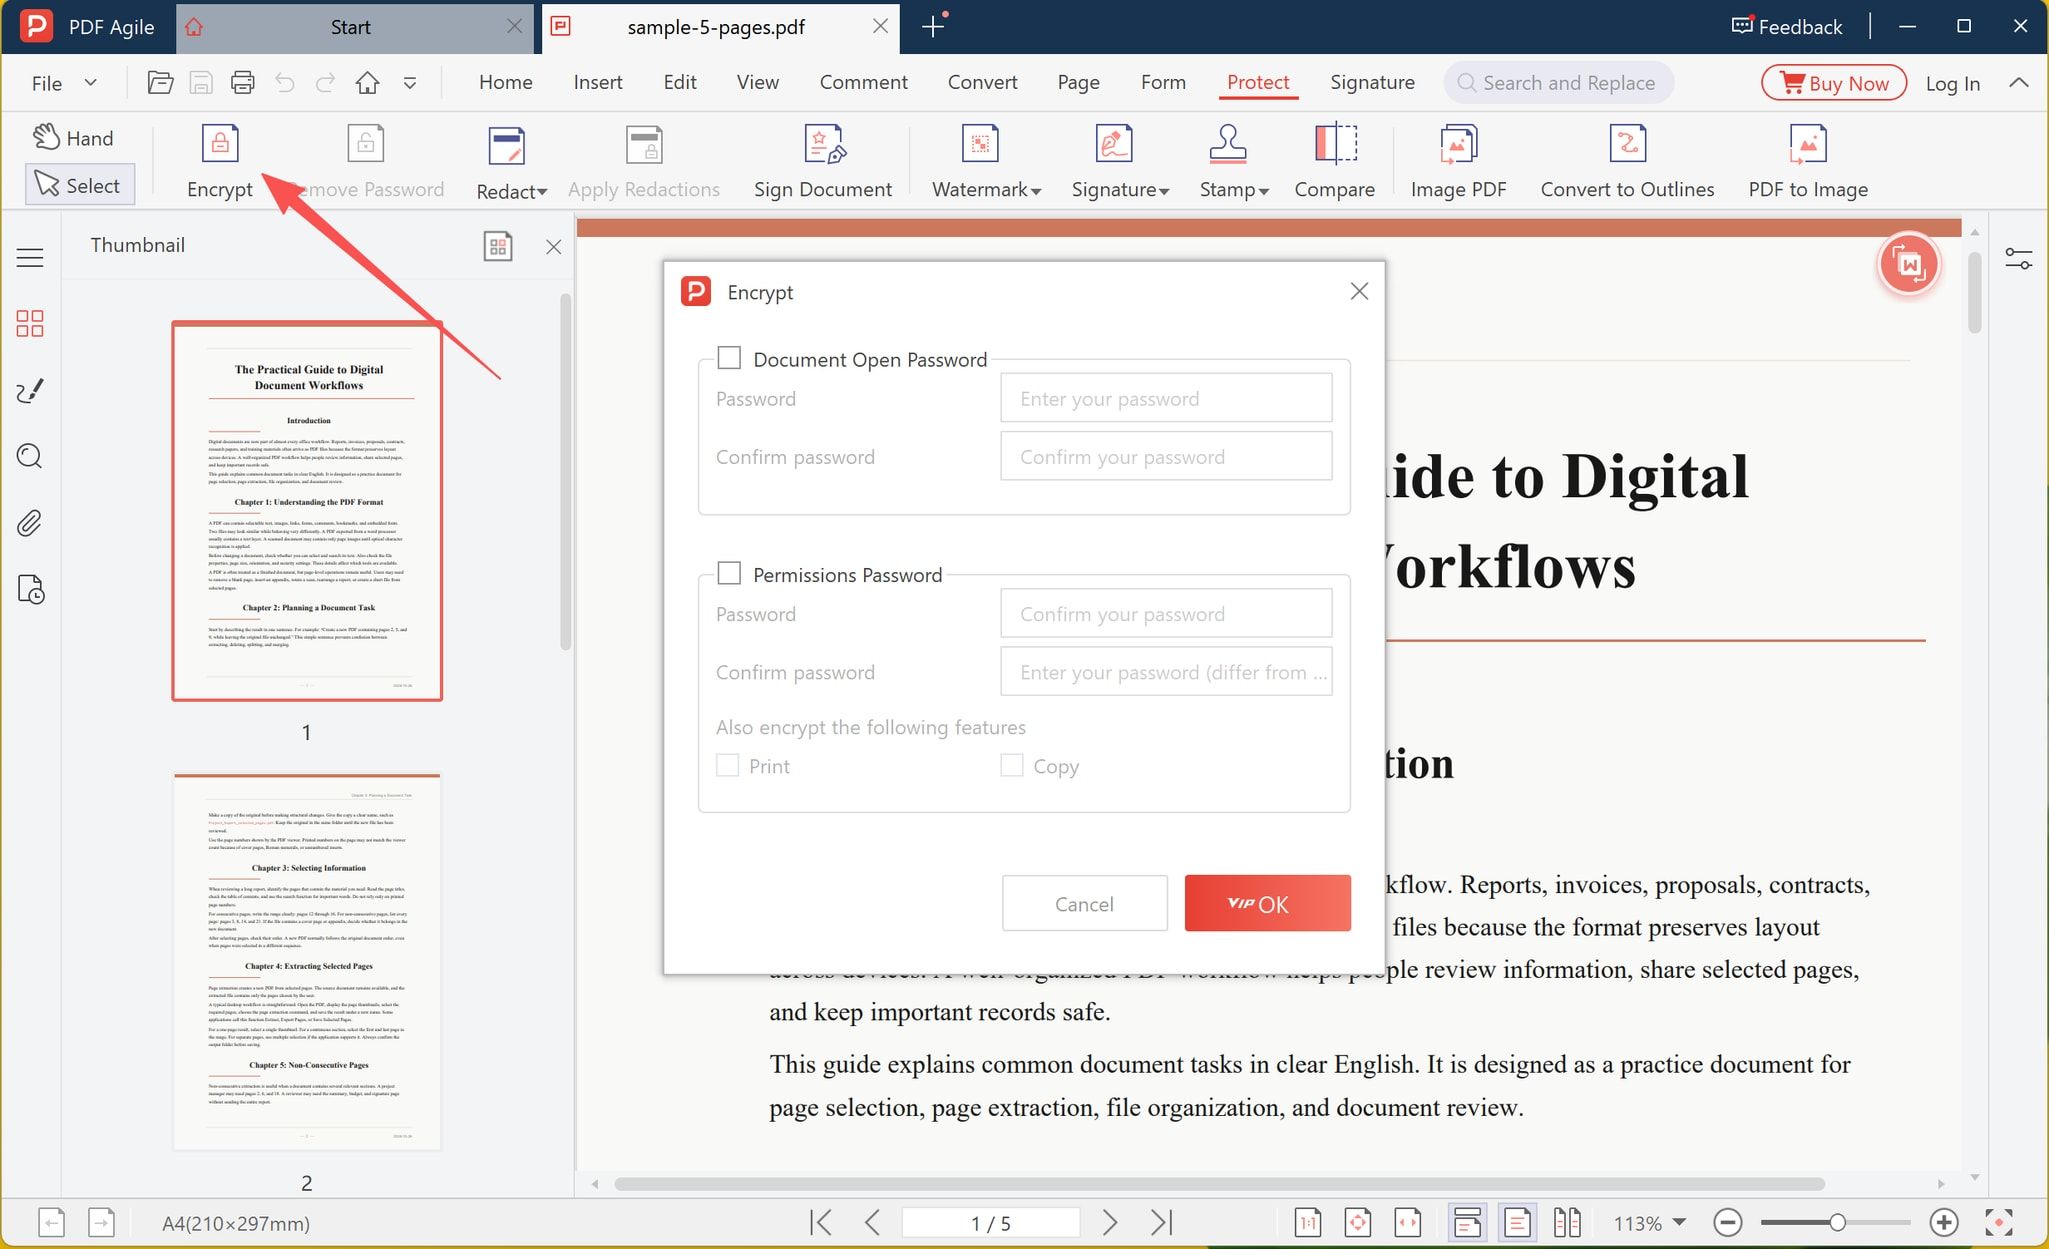Switch to the Convert tab

pyautogui.click(x=982, y=83)
